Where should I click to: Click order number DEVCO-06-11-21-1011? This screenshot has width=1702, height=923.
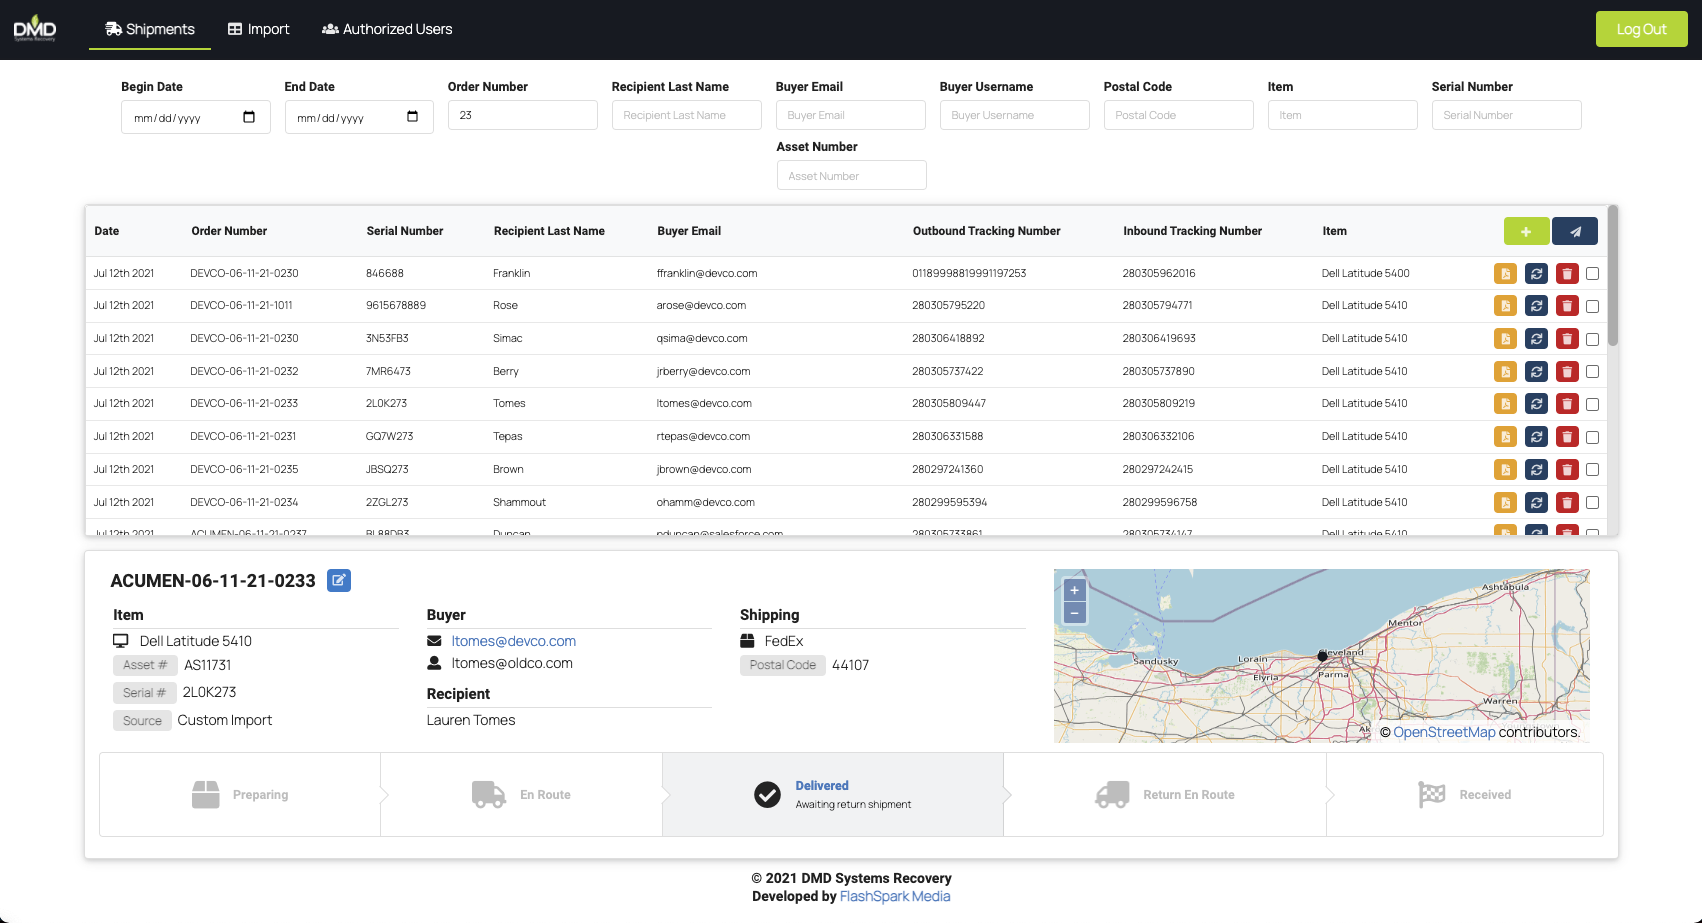point(241,306)
